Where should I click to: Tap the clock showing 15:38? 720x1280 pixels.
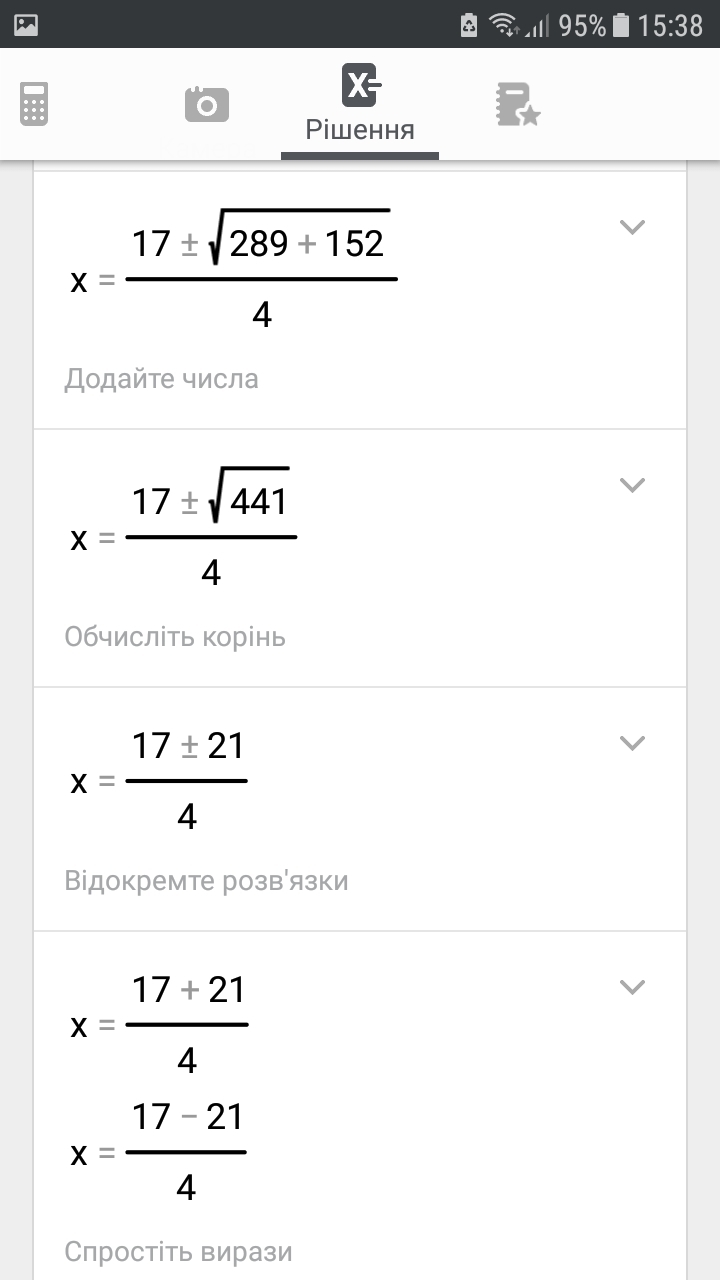pyautogui.click(x=670, y=25)
